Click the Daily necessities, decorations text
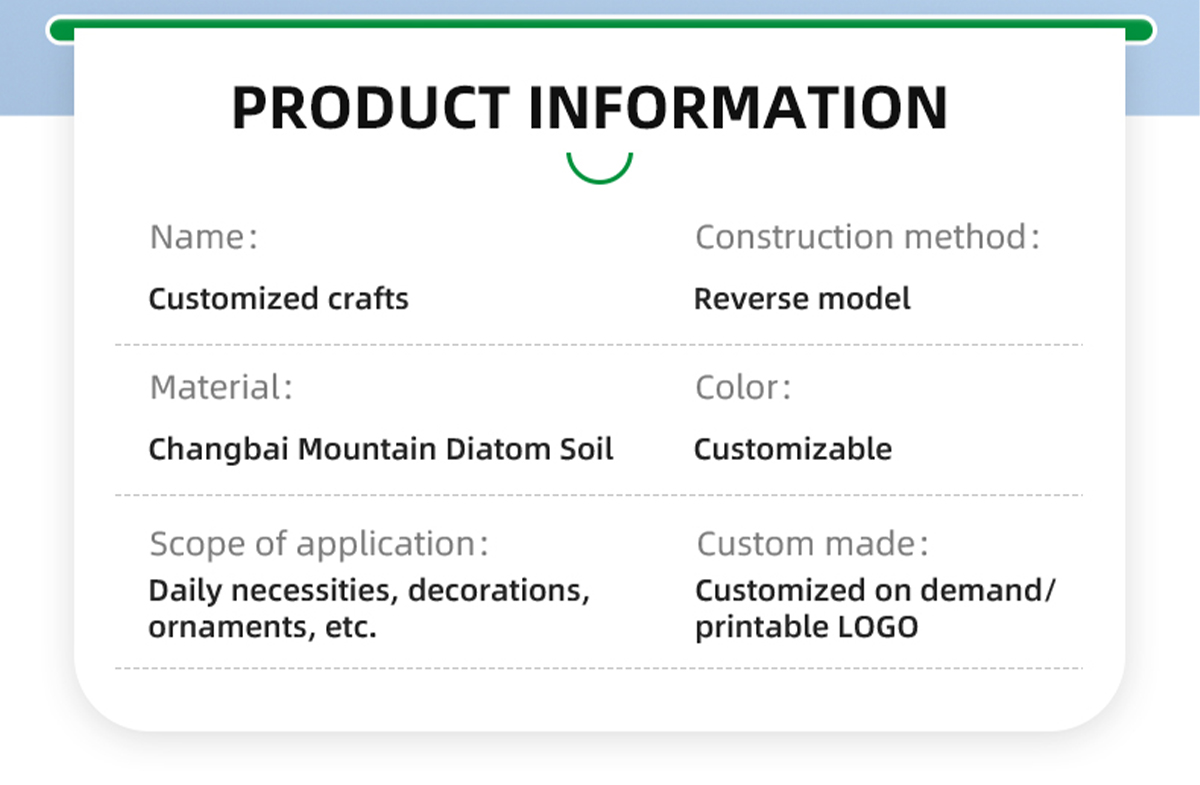 coord(369,590)
